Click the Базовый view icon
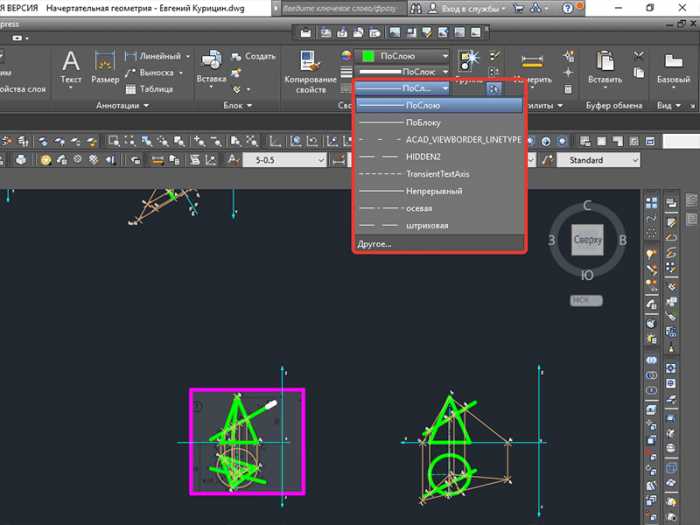The image size is (700, 525). [672, 62]
